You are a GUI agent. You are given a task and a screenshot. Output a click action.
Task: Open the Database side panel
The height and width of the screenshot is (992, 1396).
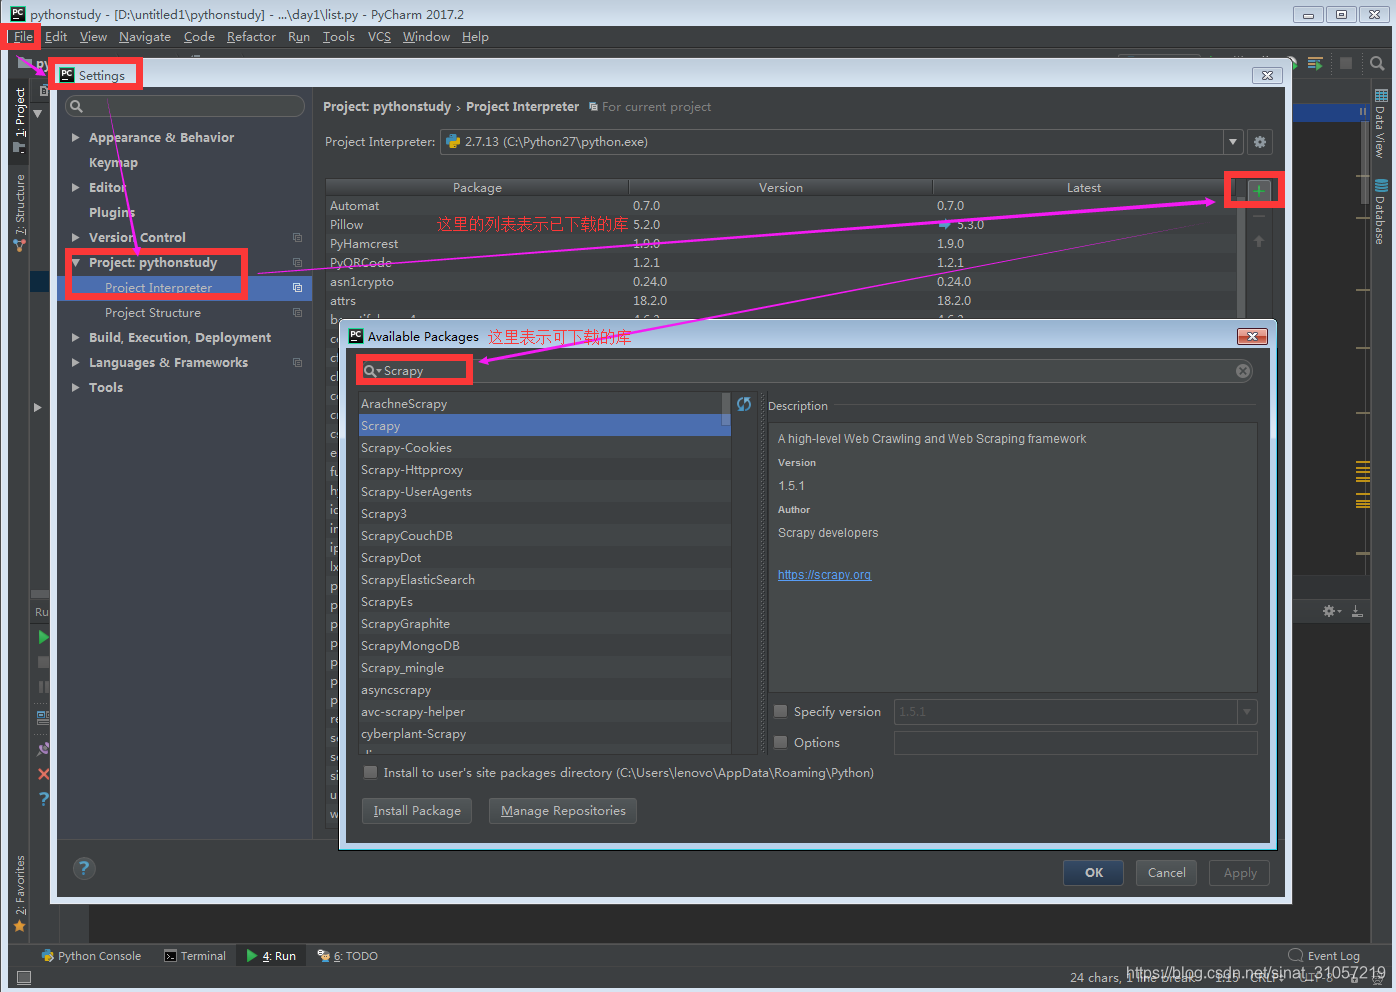1380,212
